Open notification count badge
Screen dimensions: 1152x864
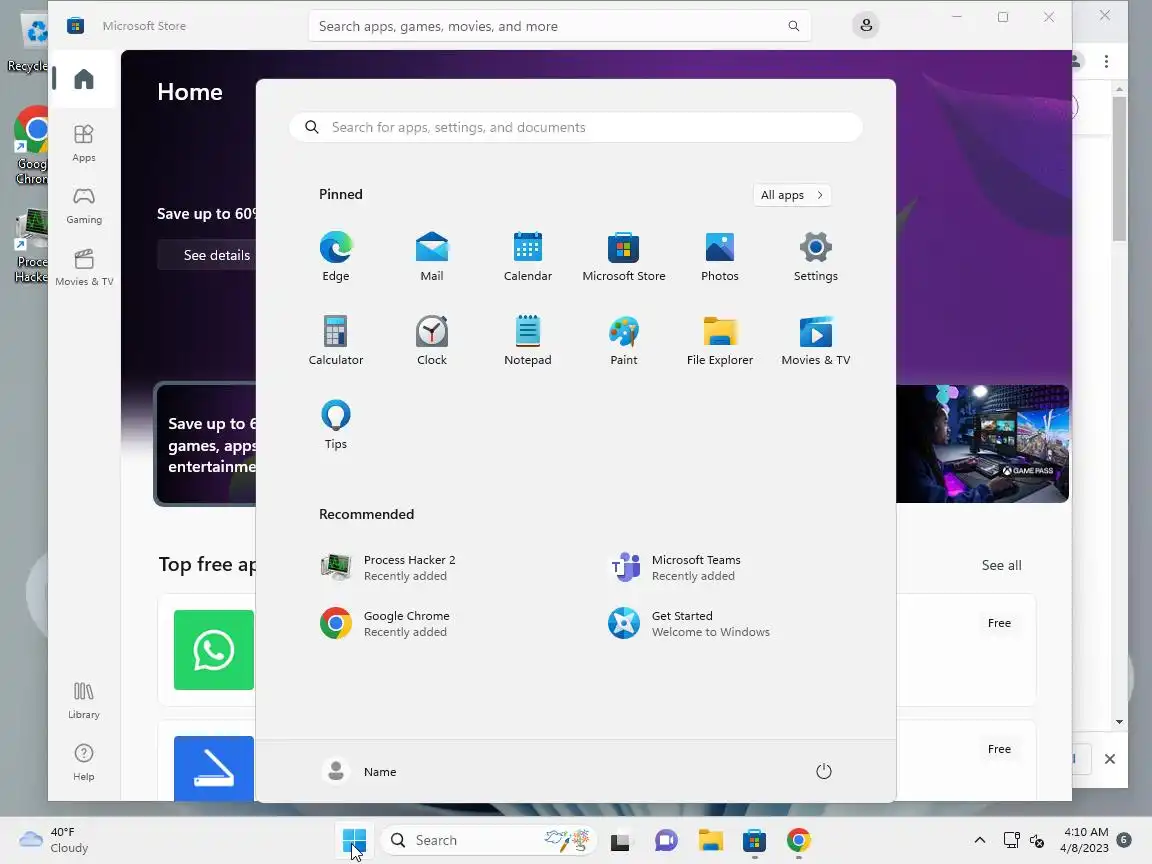point(1124,840)
